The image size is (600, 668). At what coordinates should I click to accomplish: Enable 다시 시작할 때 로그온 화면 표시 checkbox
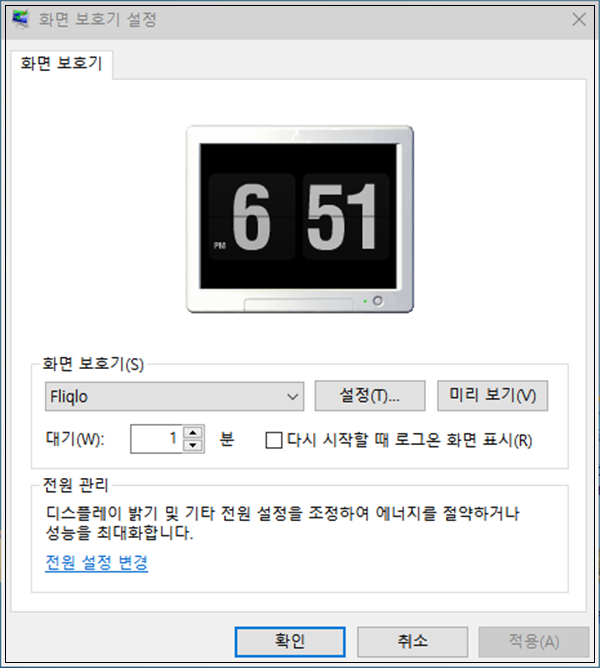click(x=274, y=440)
